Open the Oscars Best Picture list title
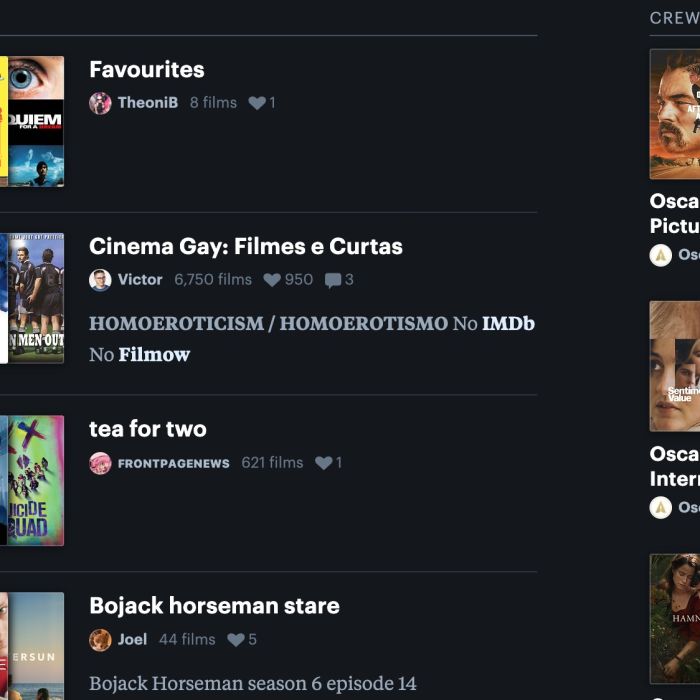Image resolution: width=700 pixels, height=700 pixels. (675, 213)
